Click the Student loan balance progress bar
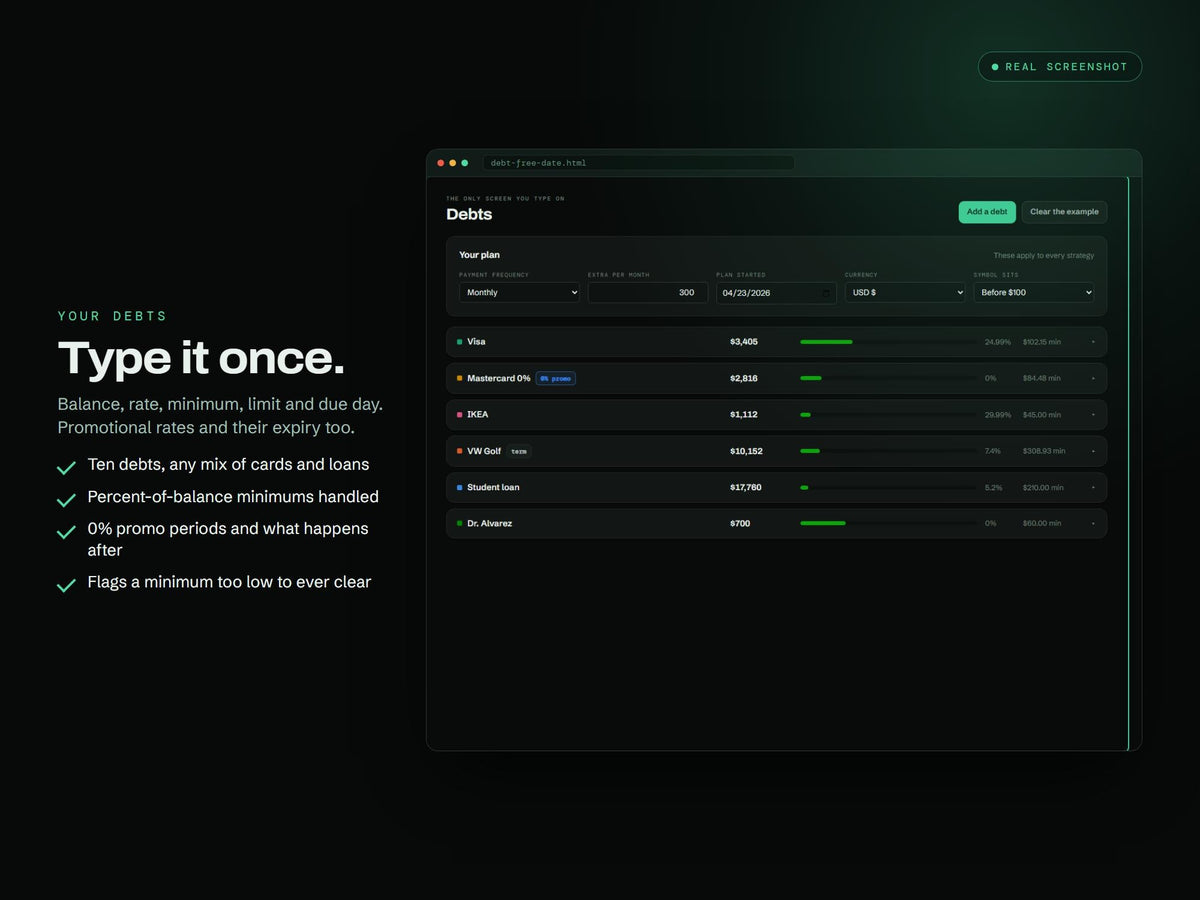The image size is (1200, 900). tap(888, 487)
